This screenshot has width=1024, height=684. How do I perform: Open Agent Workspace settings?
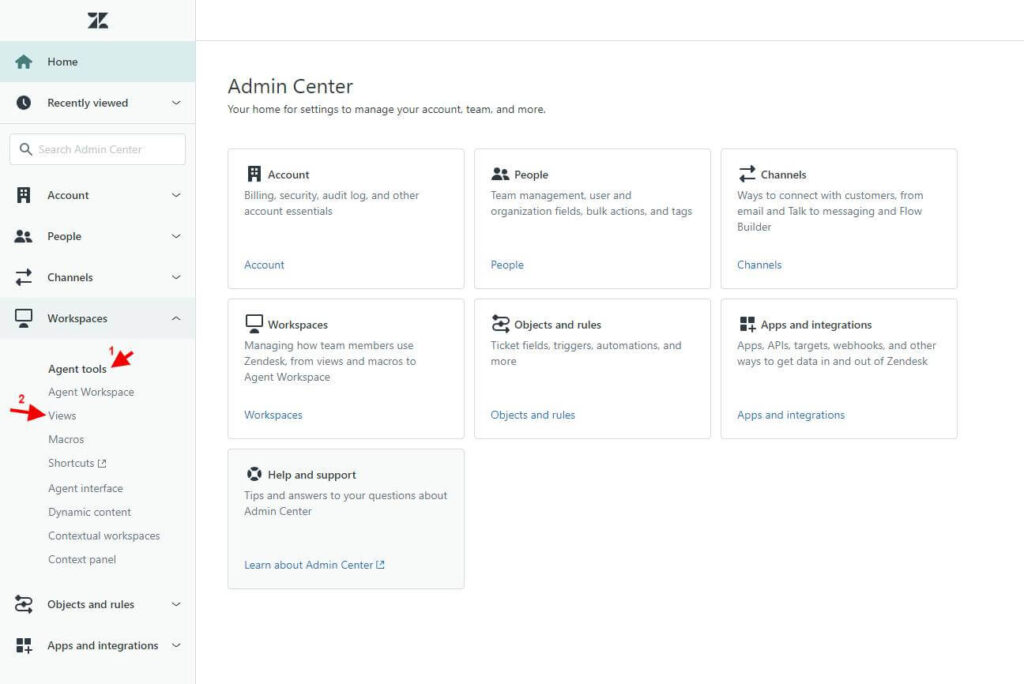pyautogui.click(x=91, y=392)
